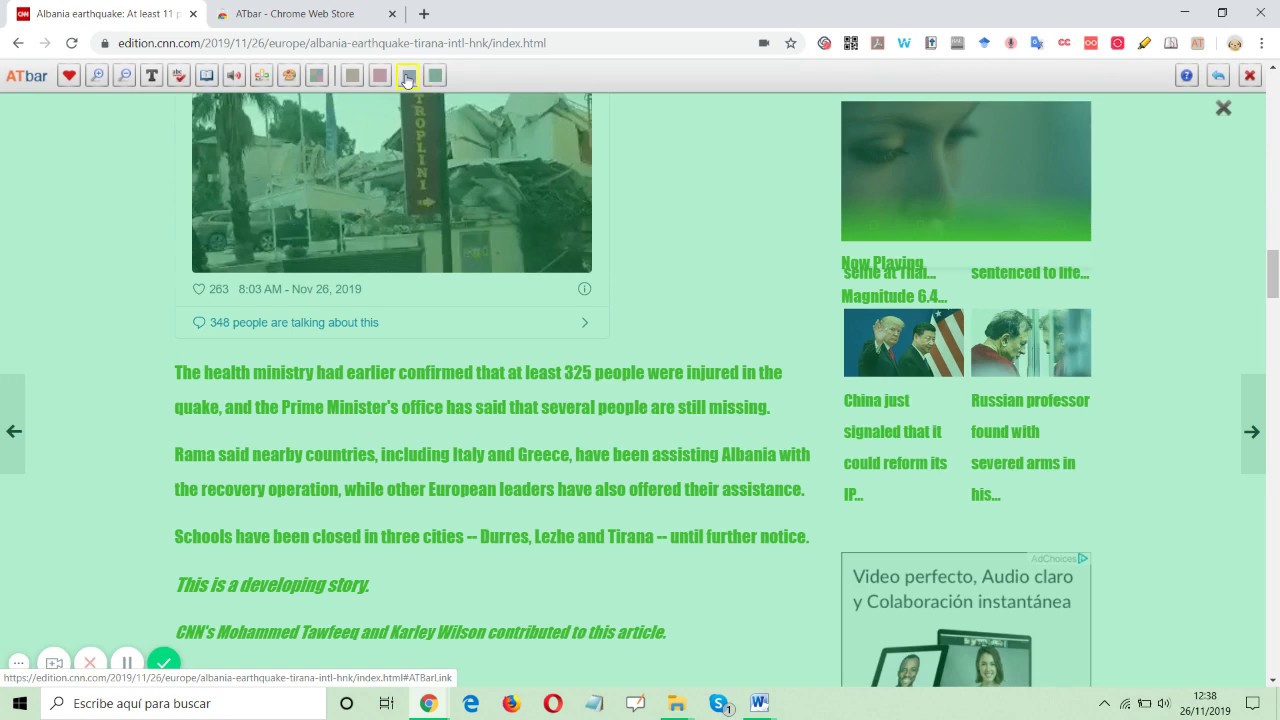Image resolution: width=1280 pixels, height=720 pixels.
Task: Click the address bar URL
Action: 331,43
